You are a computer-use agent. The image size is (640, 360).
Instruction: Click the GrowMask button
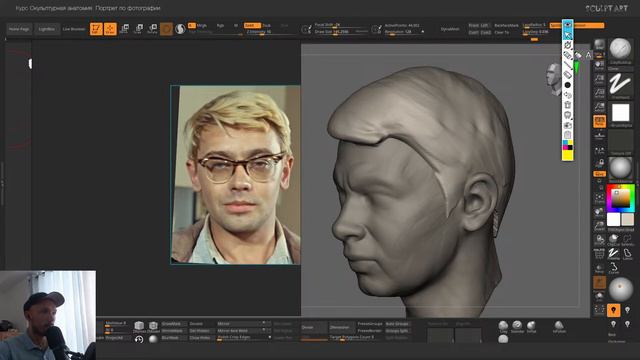point(173,324)
